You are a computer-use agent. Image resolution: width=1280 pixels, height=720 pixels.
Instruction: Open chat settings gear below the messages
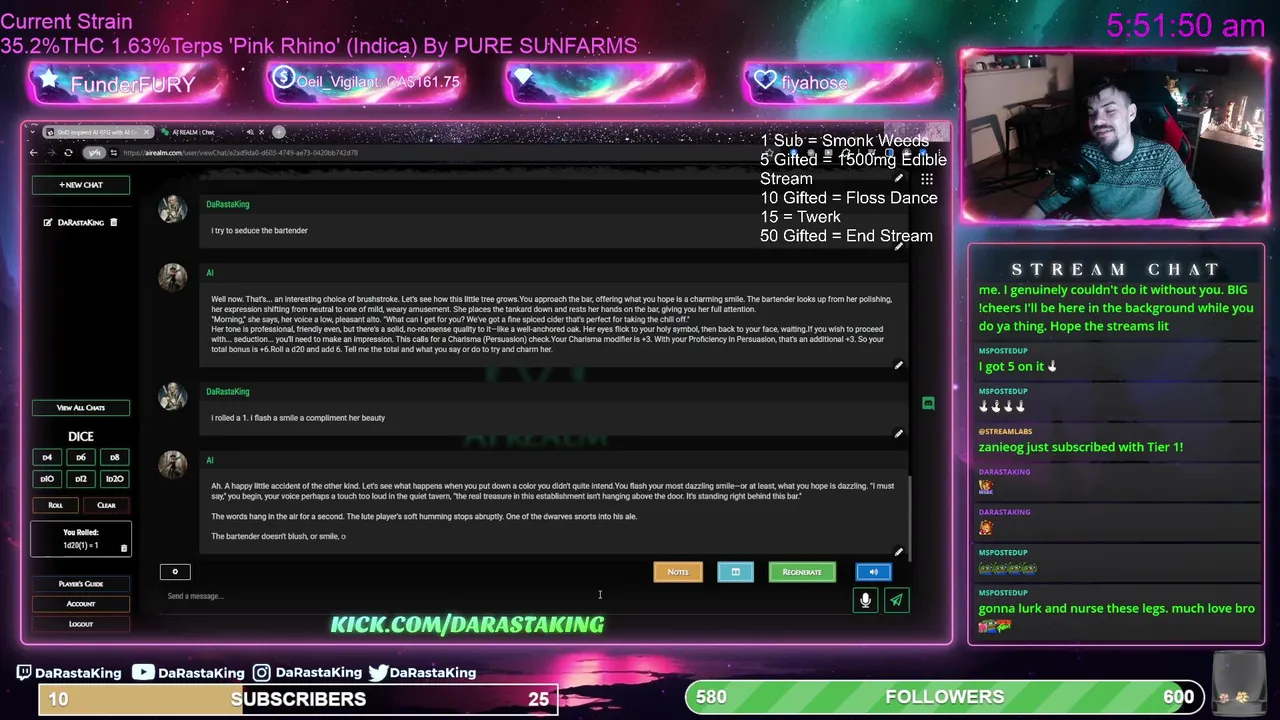(x=175, y=572)
